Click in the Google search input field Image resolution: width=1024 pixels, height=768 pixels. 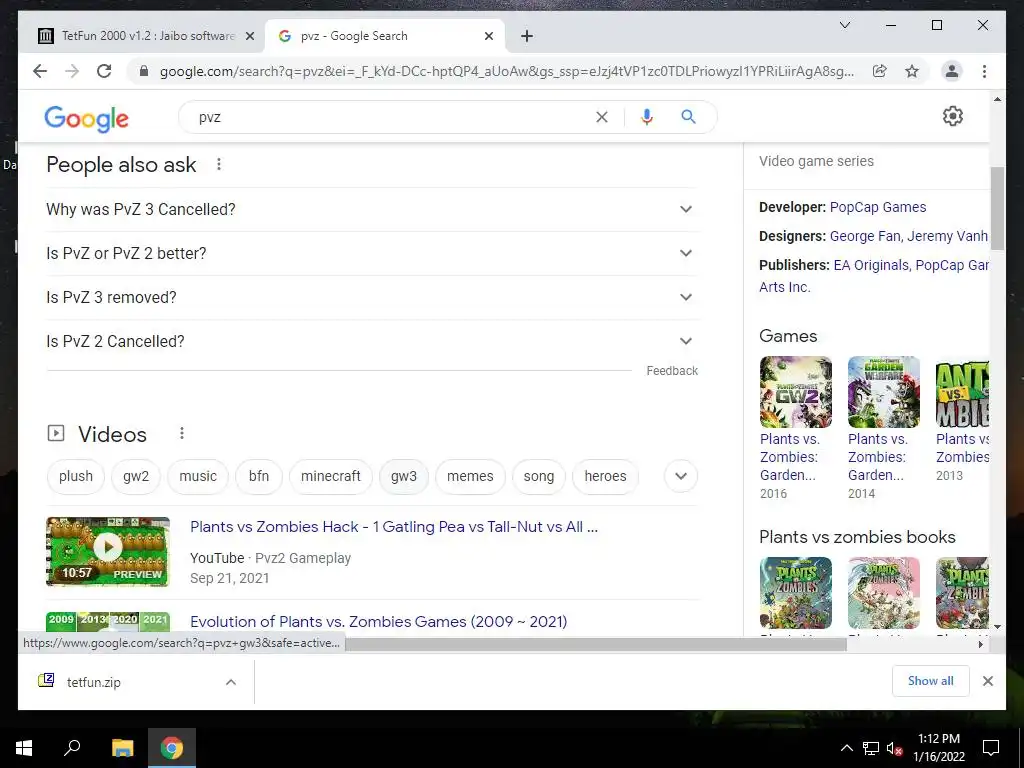coord(392,118)
